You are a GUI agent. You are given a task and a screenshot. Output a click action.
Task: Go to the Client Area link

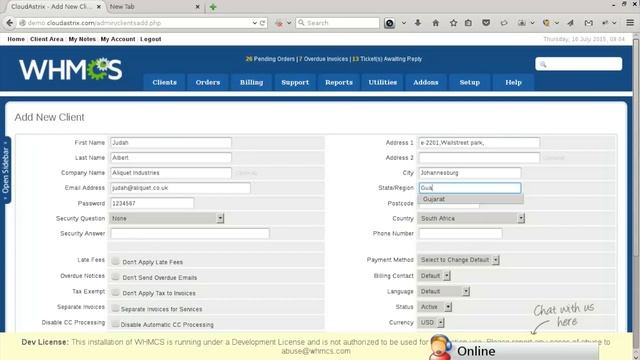point(47,39)
